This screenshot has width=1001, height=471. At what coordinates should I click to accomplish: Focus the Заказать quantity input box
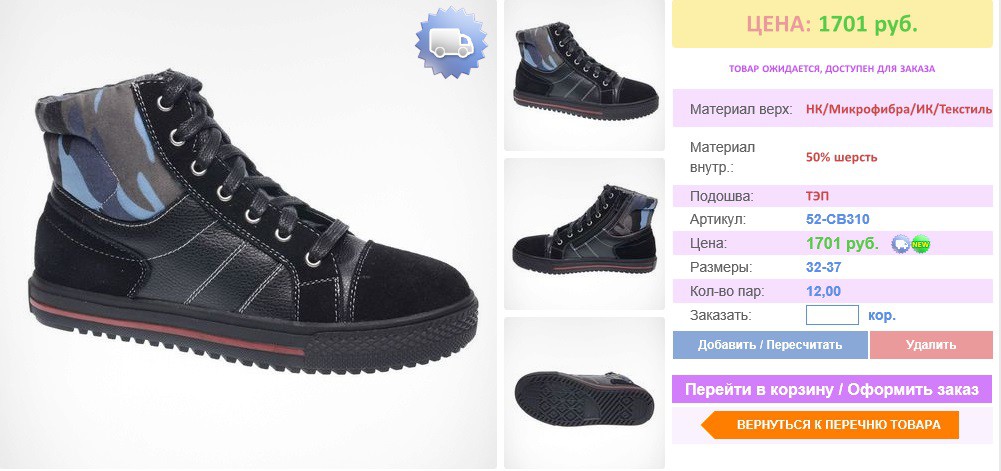pyautogui.click(x=832, y=315)
